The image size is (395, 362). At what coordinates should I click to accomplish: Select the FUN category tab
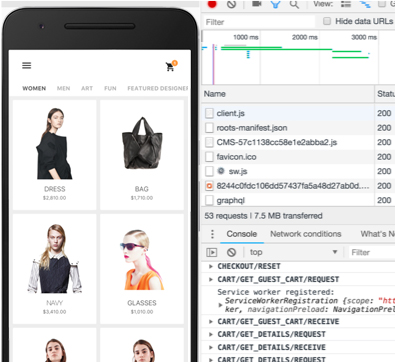pyautogui.click(x=110, y=88)
